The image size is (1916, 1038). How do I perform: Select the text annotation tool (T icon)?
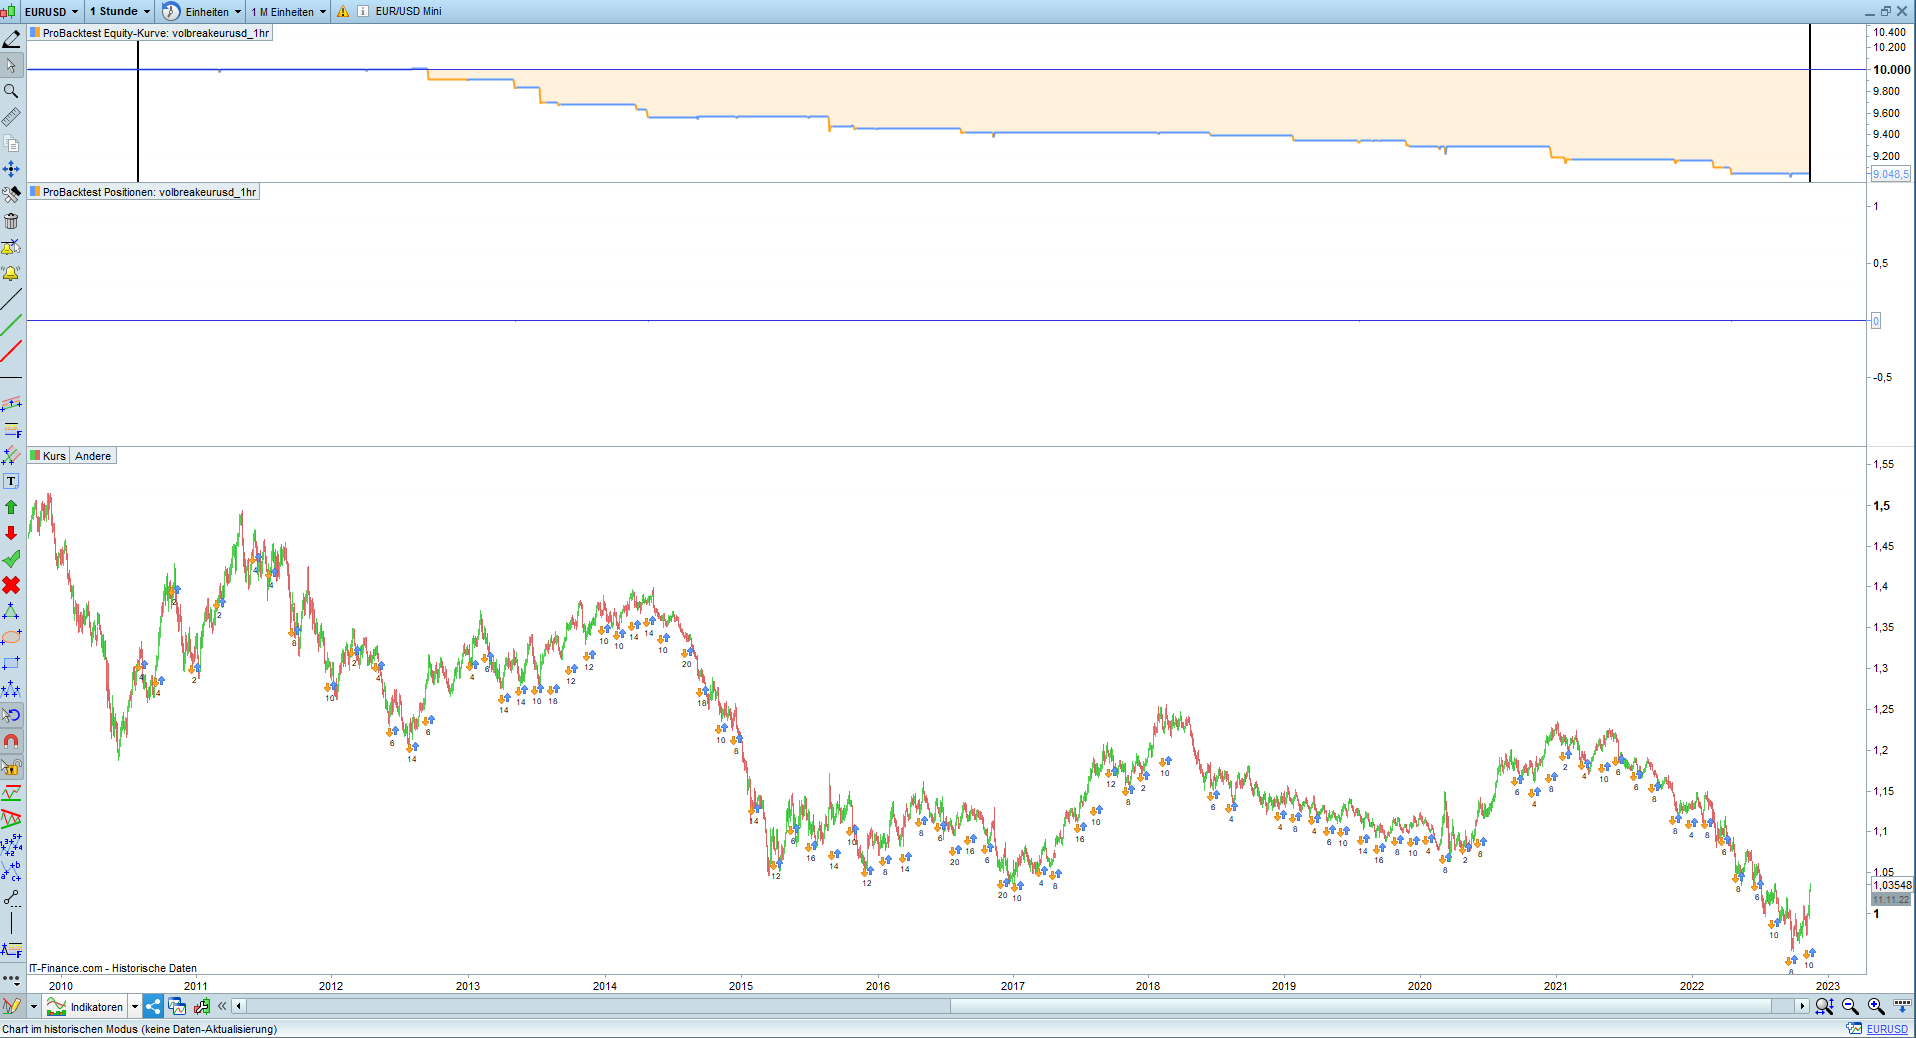pyautogui.click(x=11, y=481)
